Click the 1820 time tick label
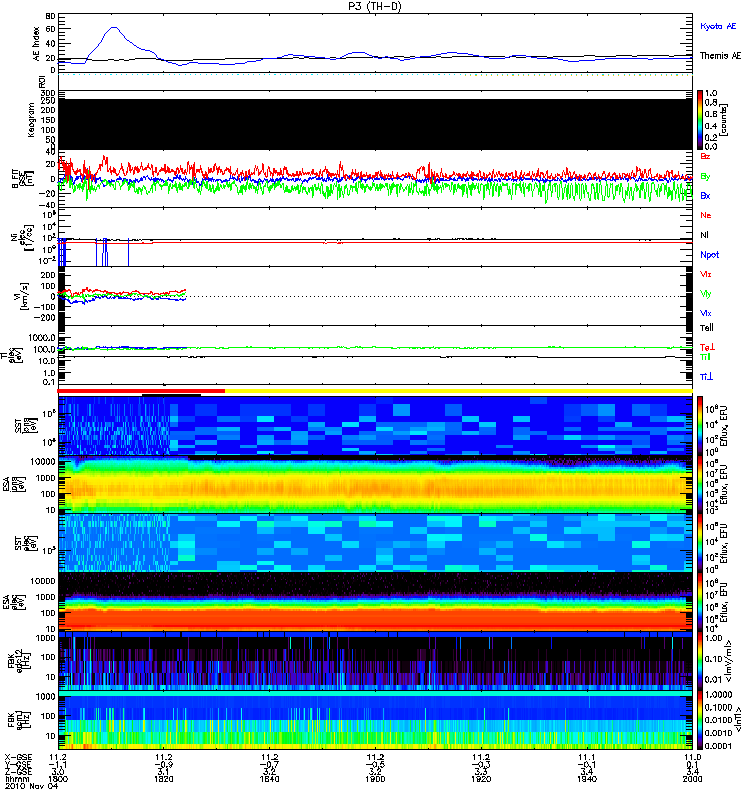750x800 pixels. pos(164,779)
